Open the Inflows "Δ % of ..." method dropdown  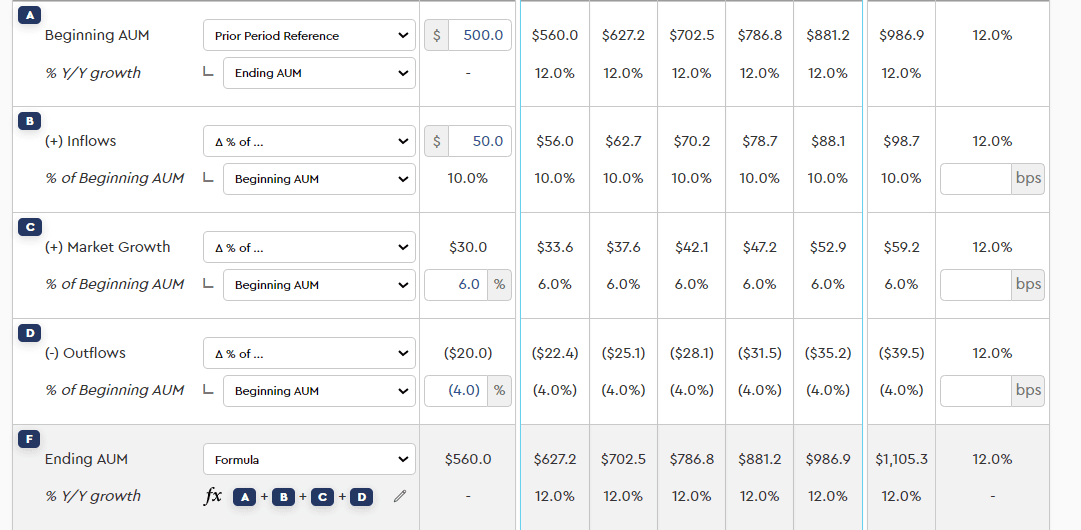[309, 142]
